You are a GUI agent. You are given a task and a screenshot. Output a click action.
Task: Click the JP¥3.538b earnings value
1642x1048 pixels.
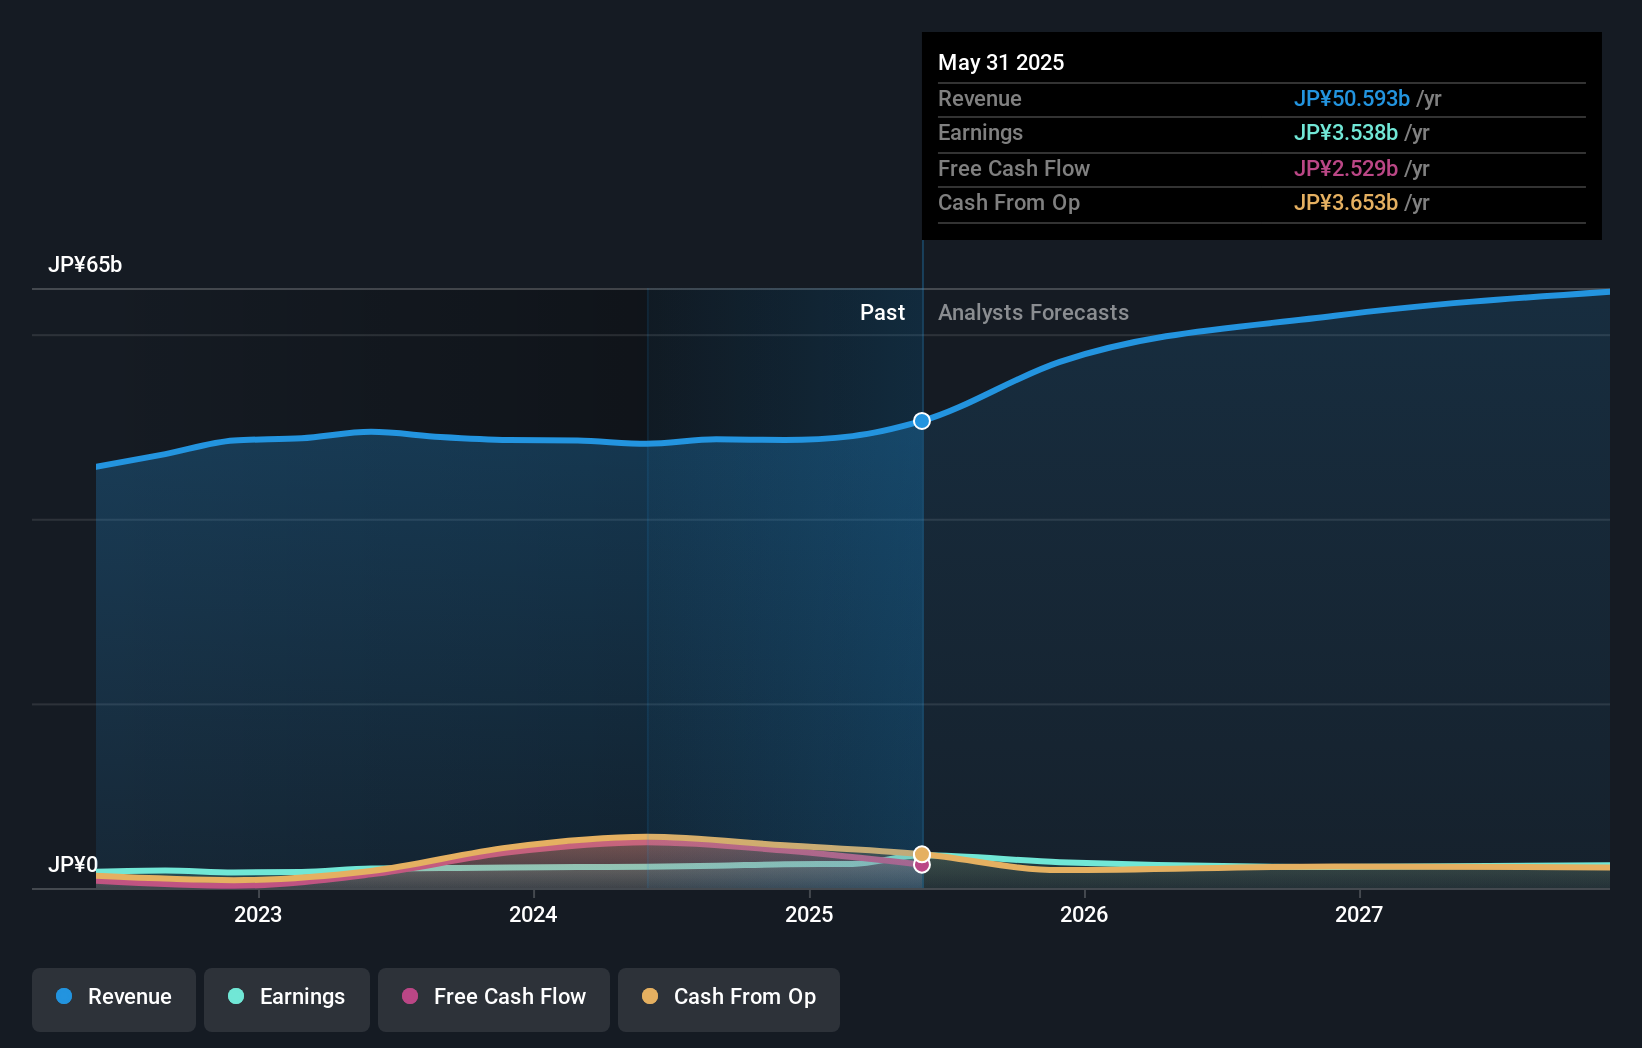coord(1346,133)
